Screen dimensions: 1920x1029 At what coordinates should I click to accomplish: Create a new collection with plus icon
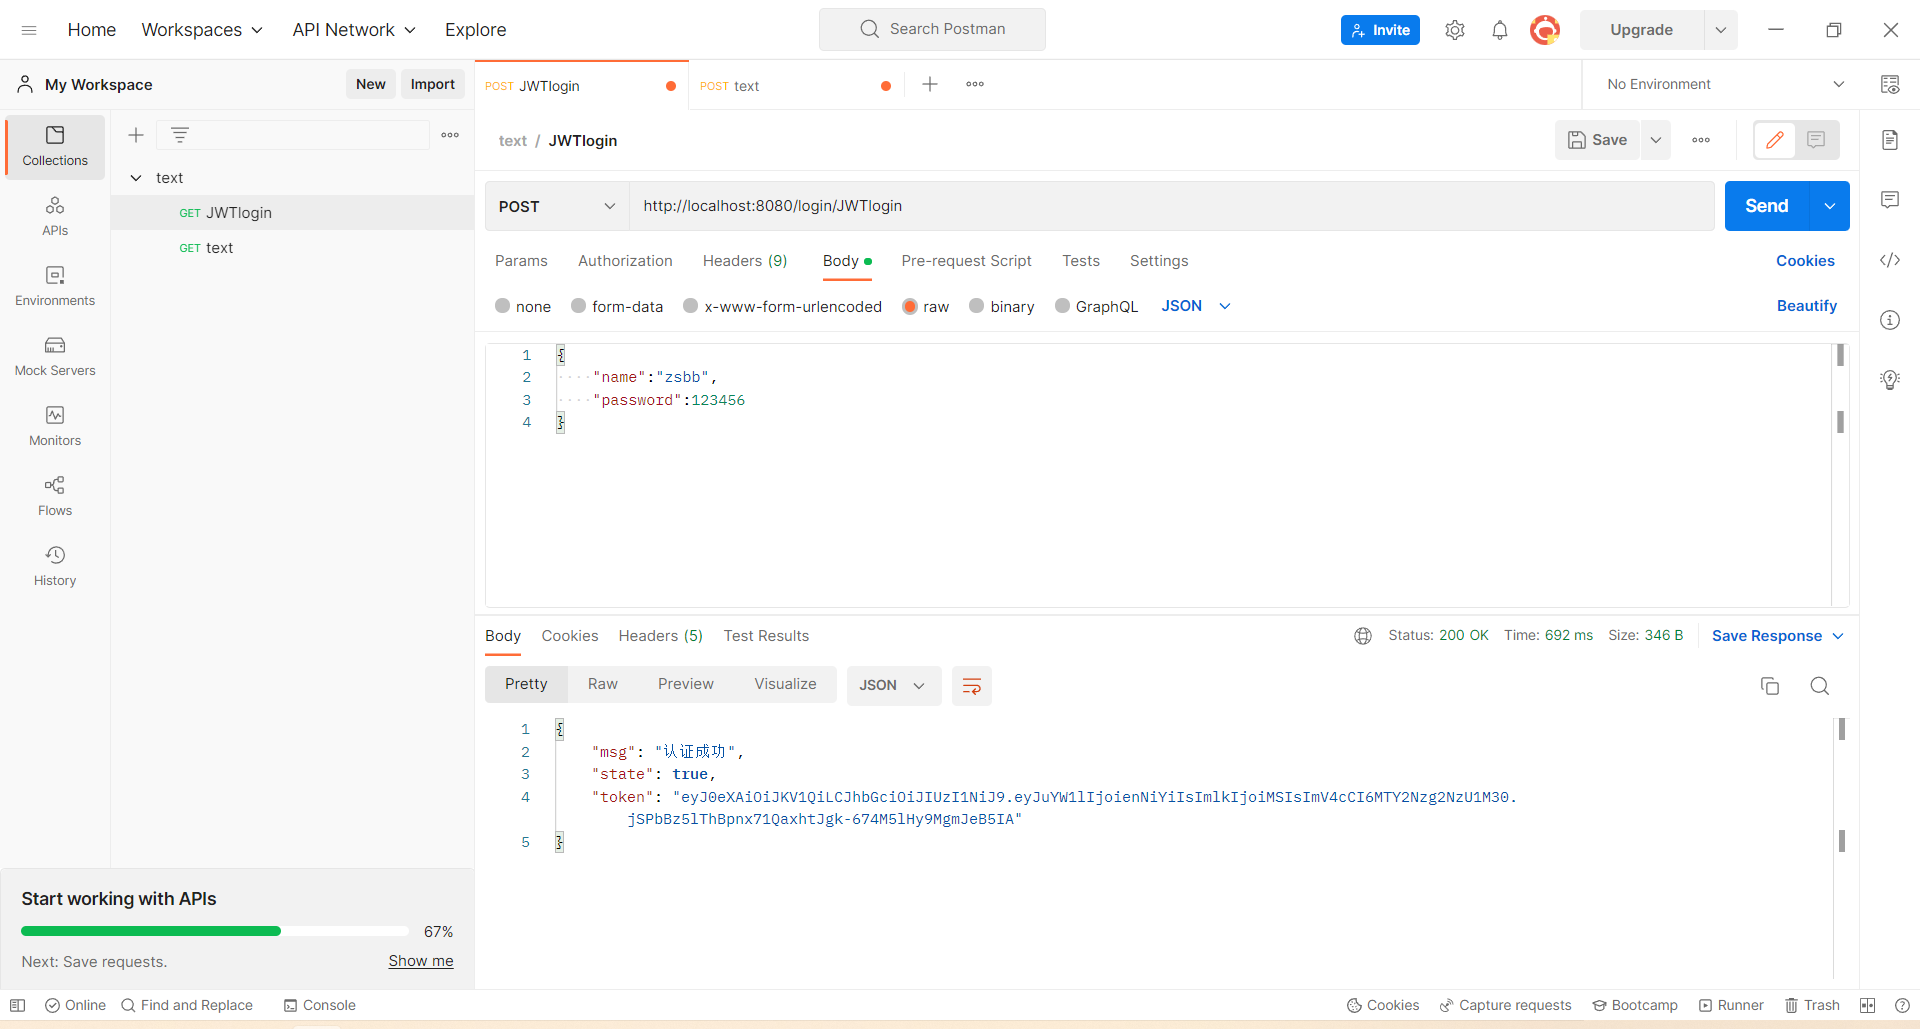136,135
